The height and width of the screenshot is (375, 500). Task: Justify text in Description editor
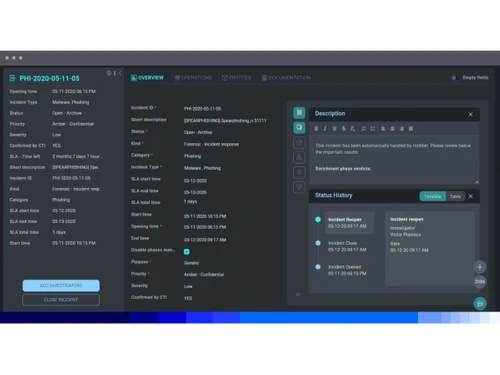411,129
